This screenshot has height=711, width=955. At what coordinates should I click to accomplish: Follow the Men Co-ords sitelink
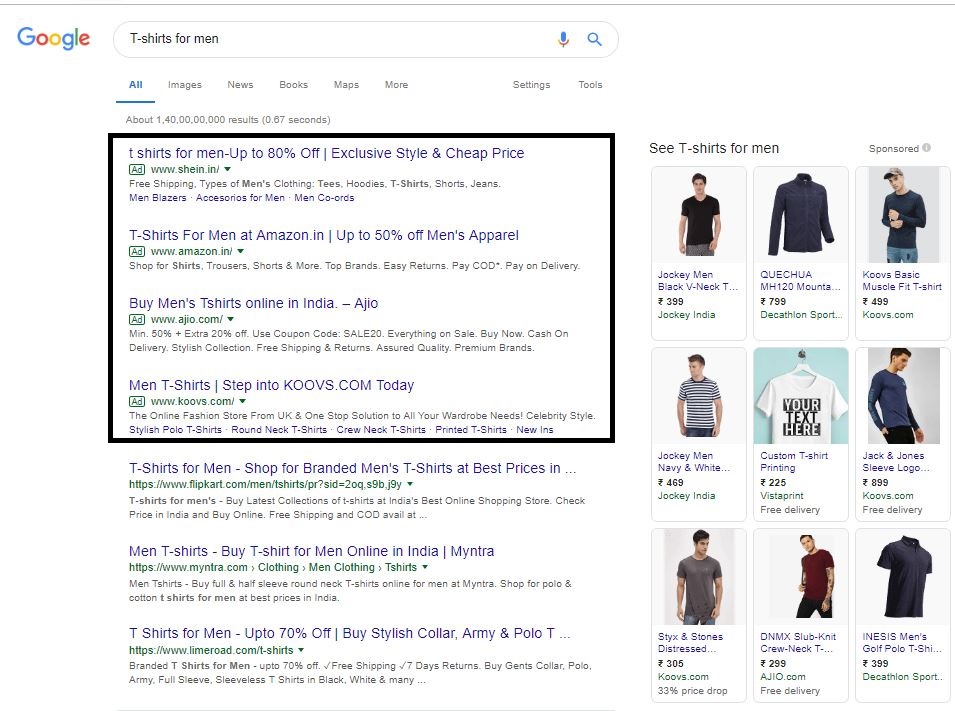coord(324,197)
